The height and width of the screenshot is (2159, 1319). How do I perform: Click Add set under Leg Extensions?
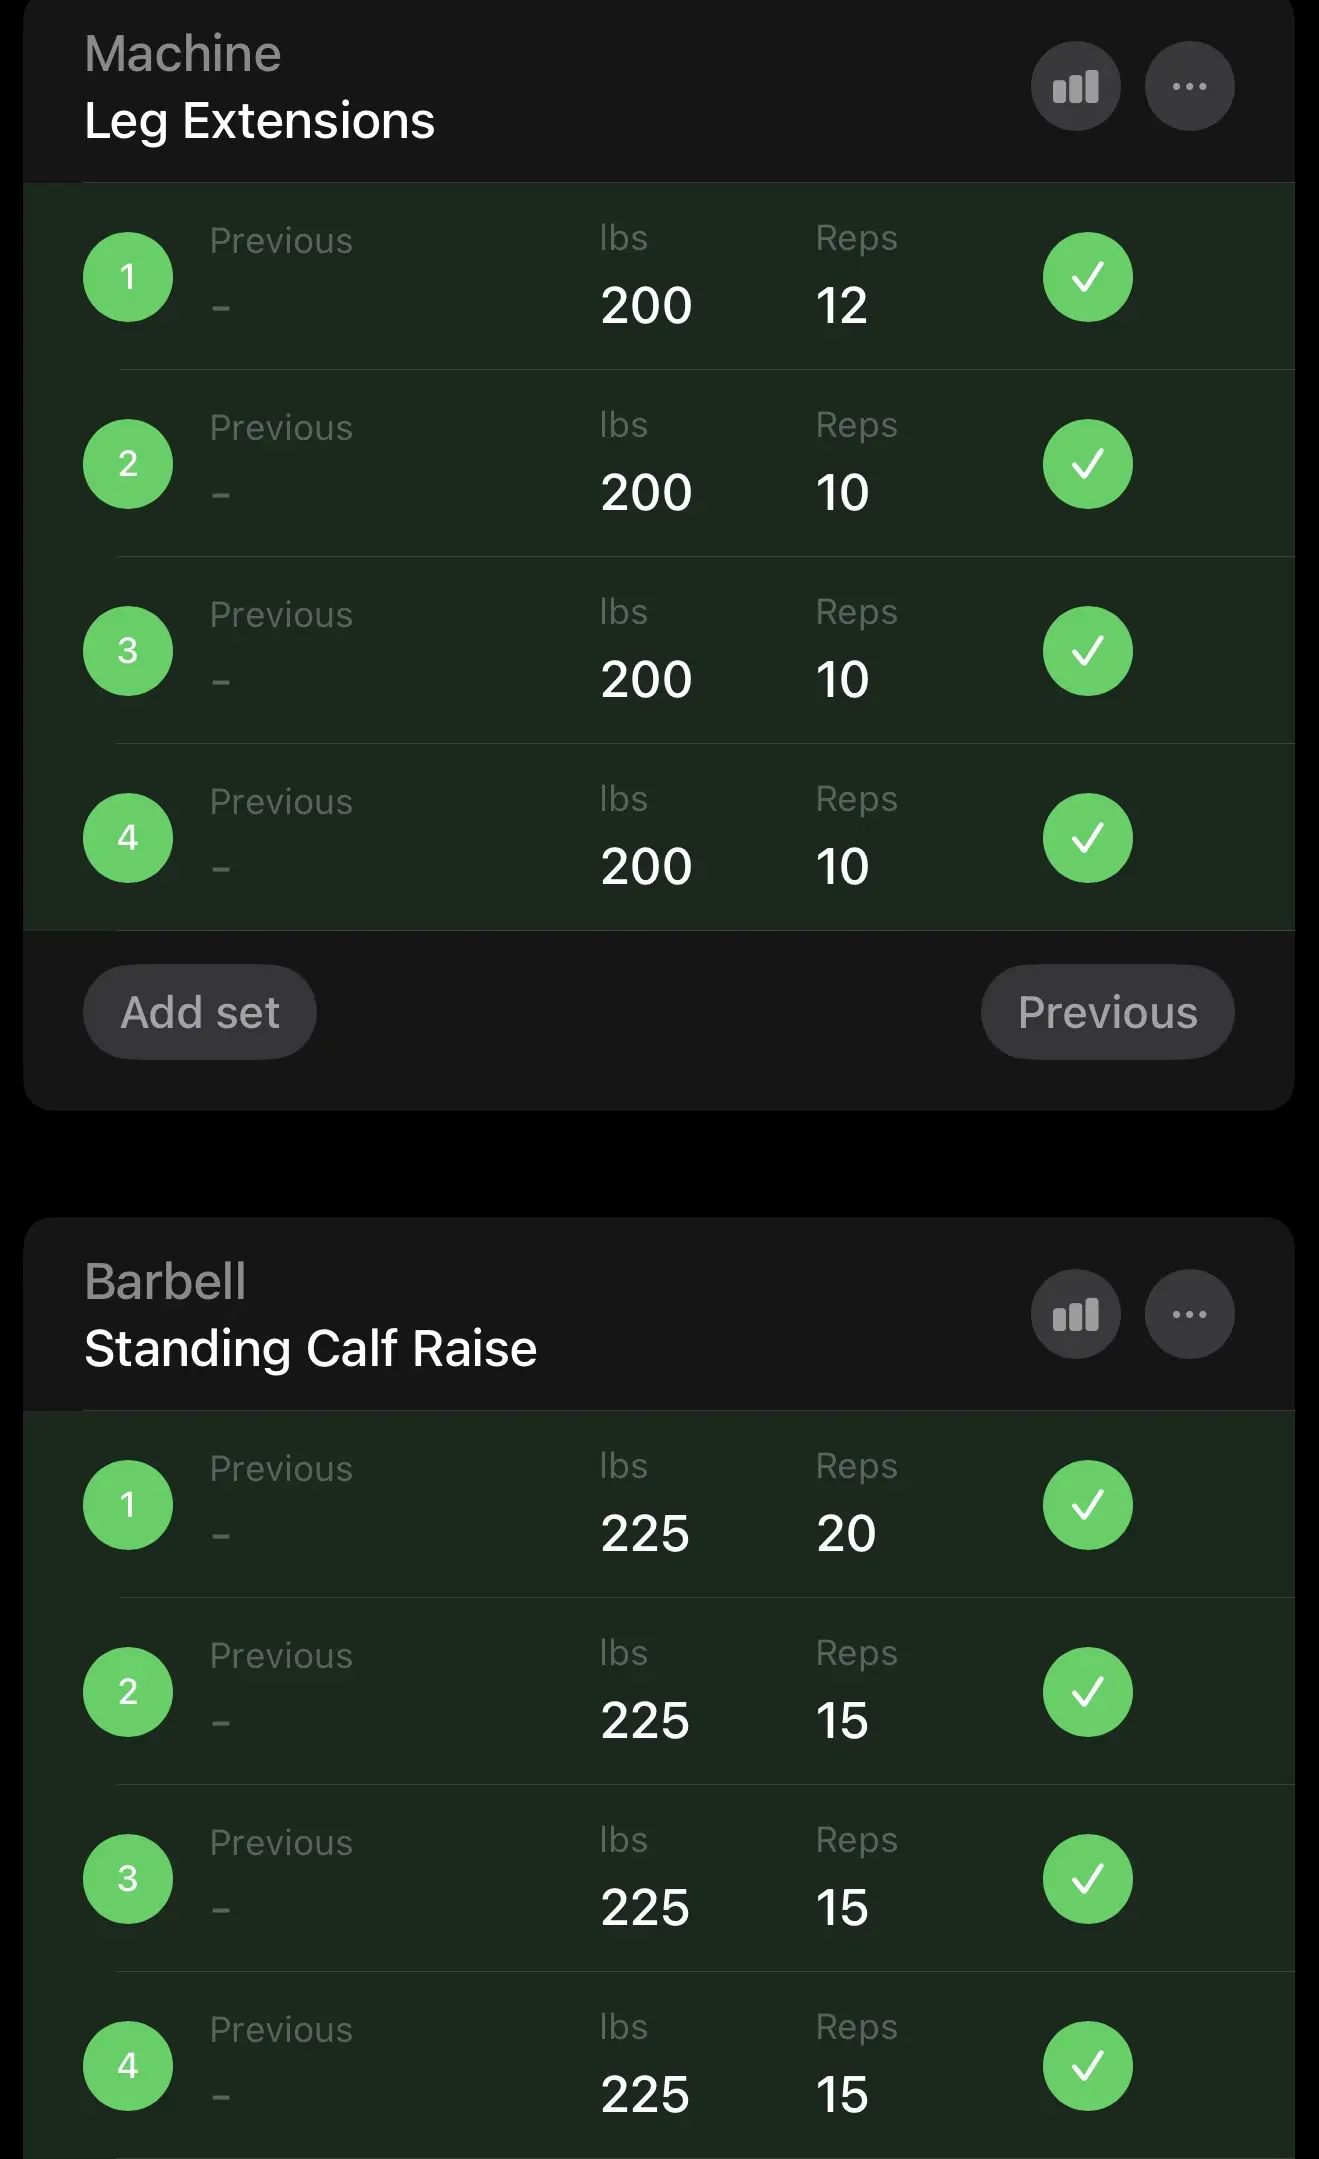[200, 1012]
